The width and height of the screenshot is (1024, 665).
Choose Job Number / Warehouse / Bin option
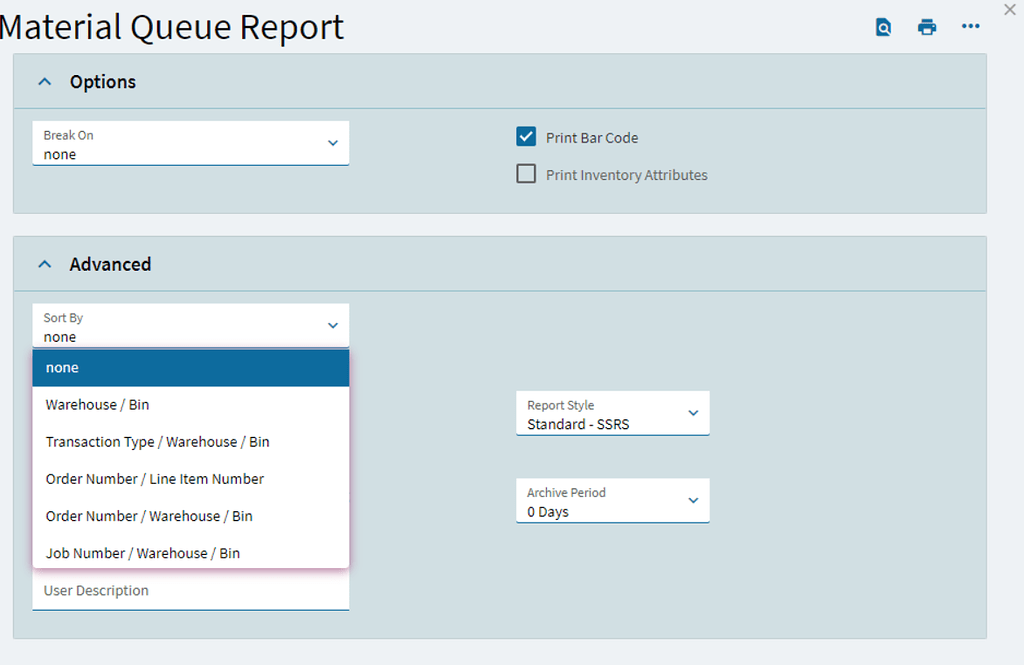pos(140,553)
